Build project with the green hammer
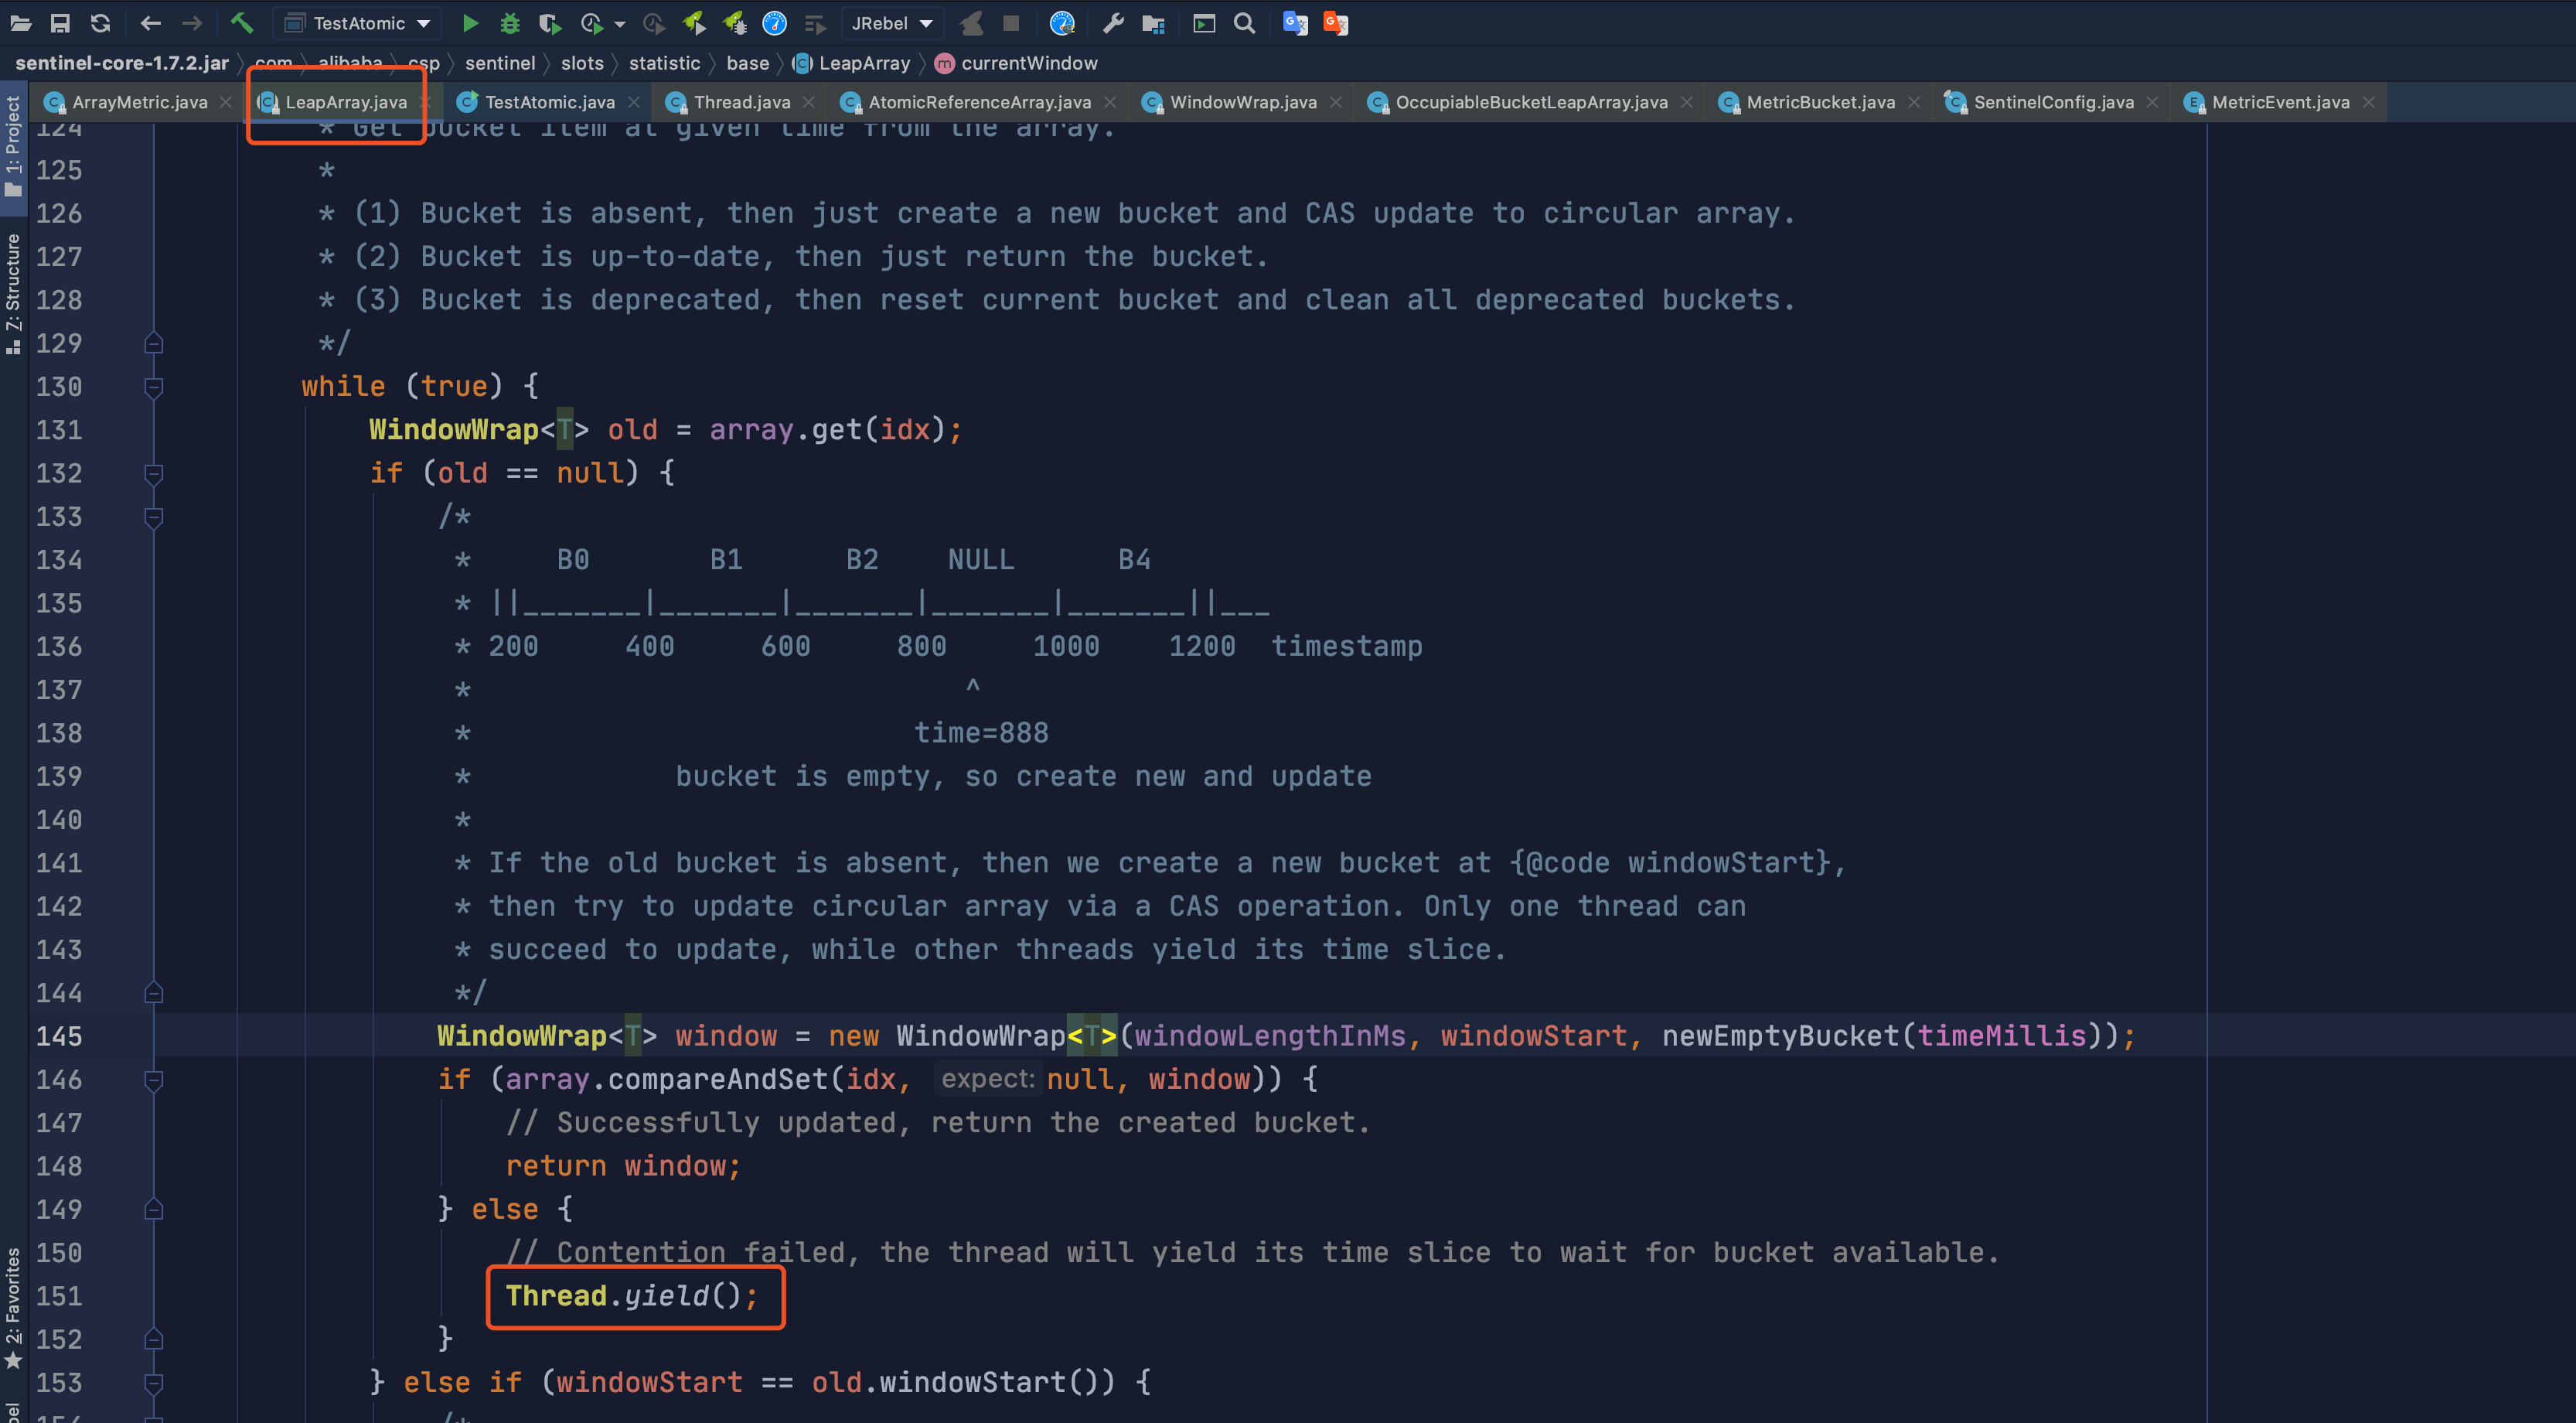This screenshot has width=2576, height=1423. (x=241, y=23)
